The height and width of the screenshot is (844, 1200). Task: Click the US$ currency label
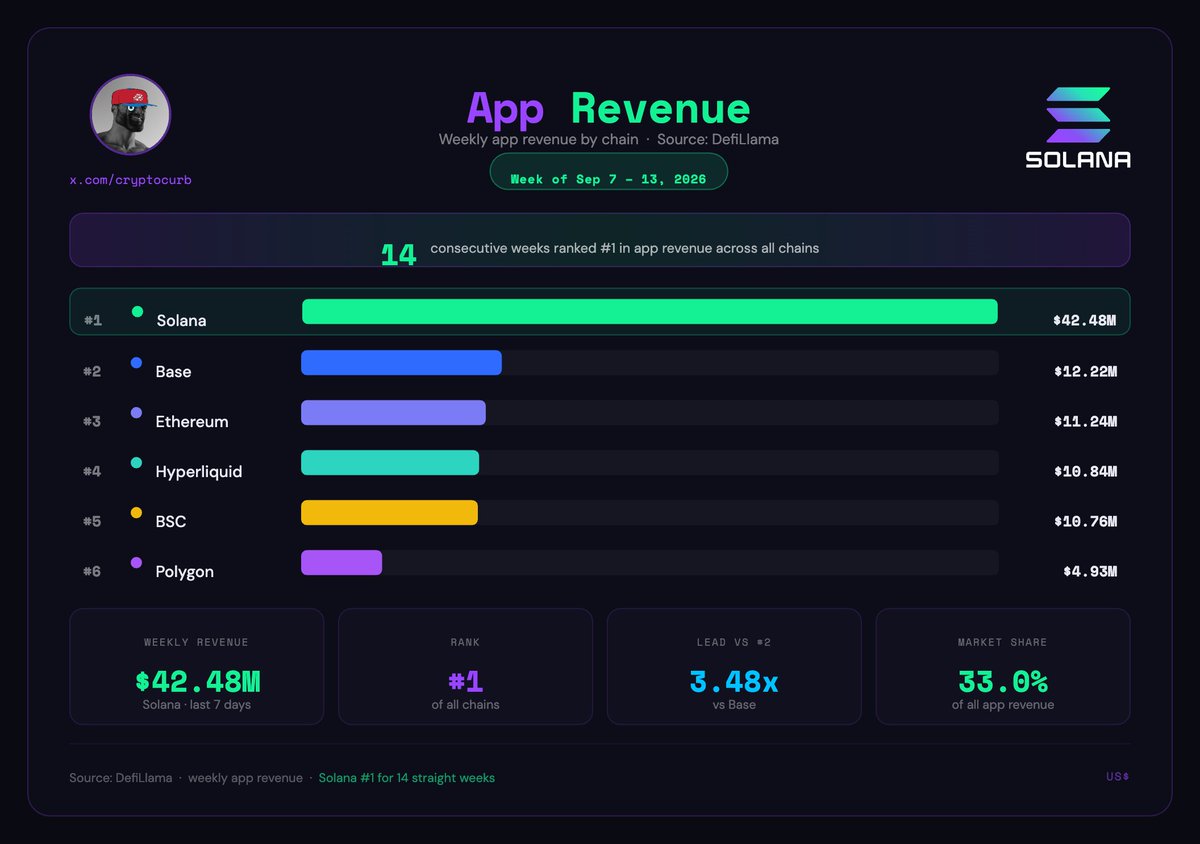point(1118,777)
